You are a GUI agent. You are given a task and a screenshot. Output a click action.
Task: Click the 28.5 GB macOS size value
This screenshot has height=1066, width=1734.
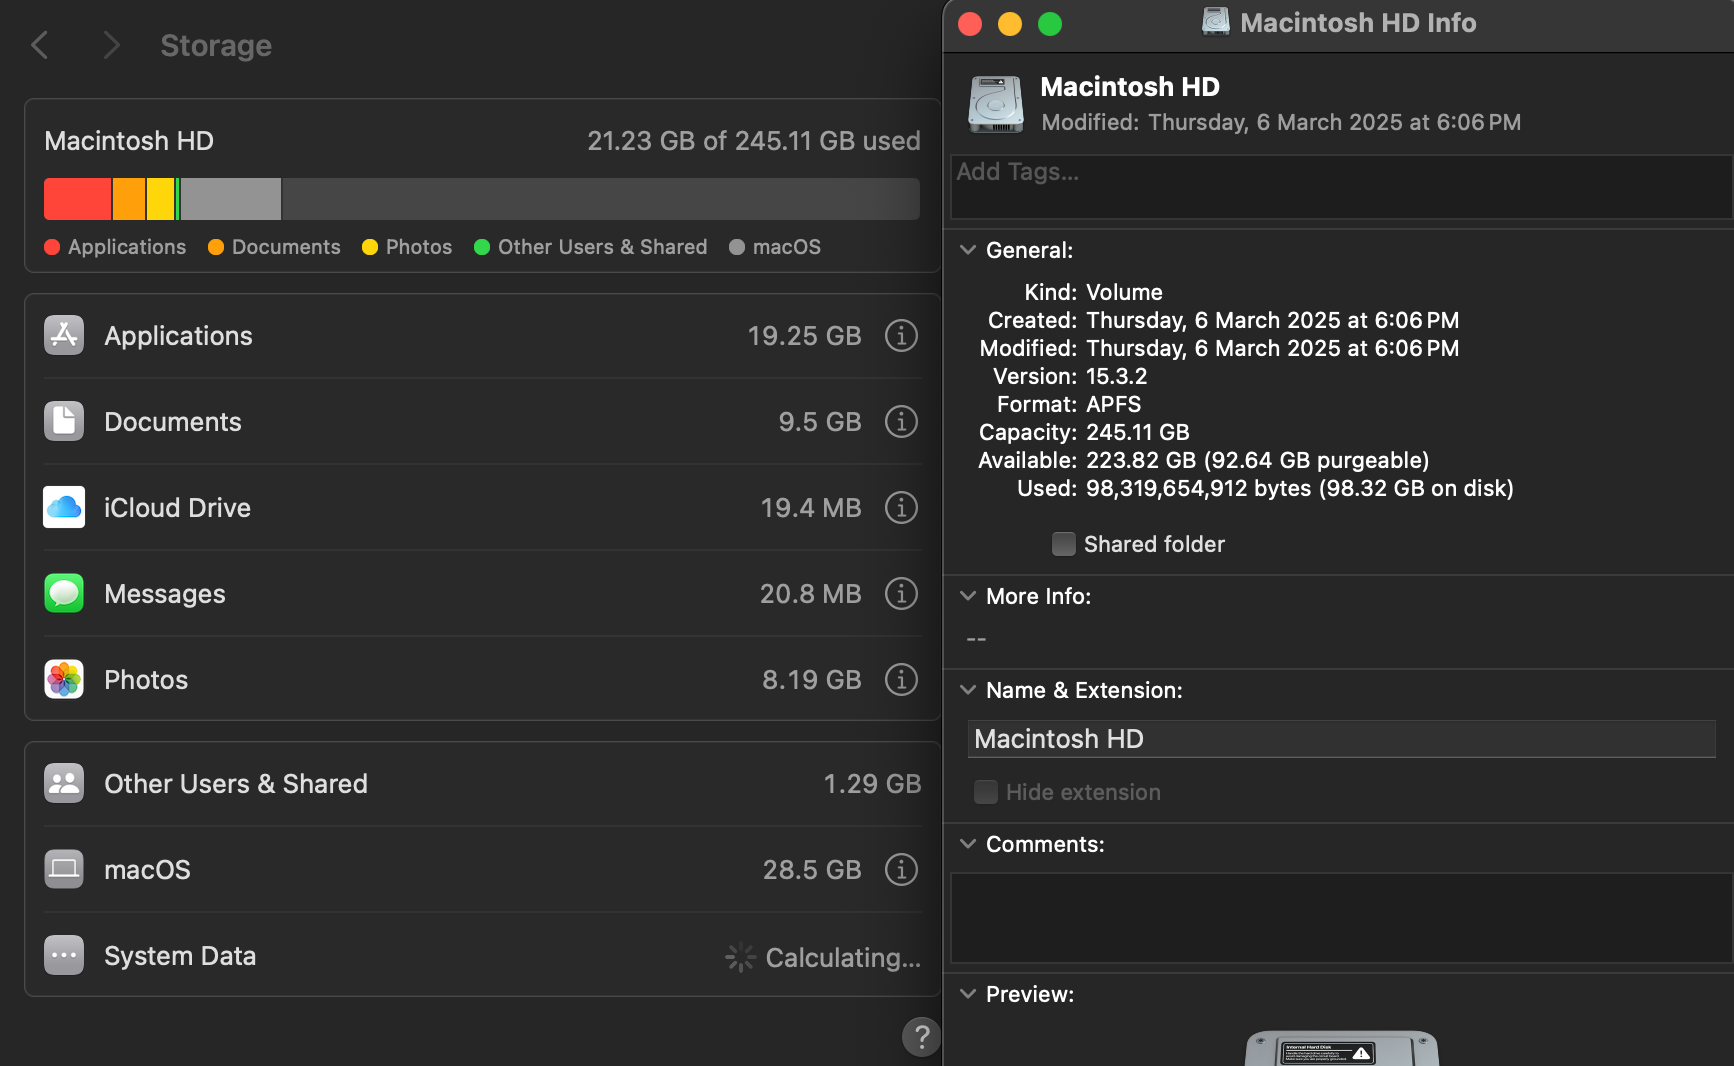812,870
